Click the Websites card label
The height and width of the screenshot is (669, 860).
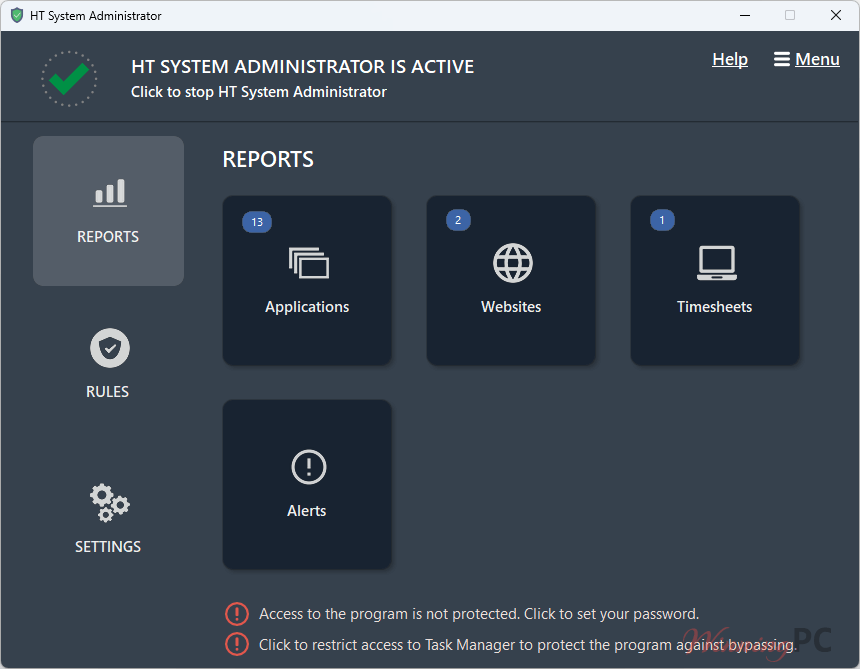click(511, 307)
